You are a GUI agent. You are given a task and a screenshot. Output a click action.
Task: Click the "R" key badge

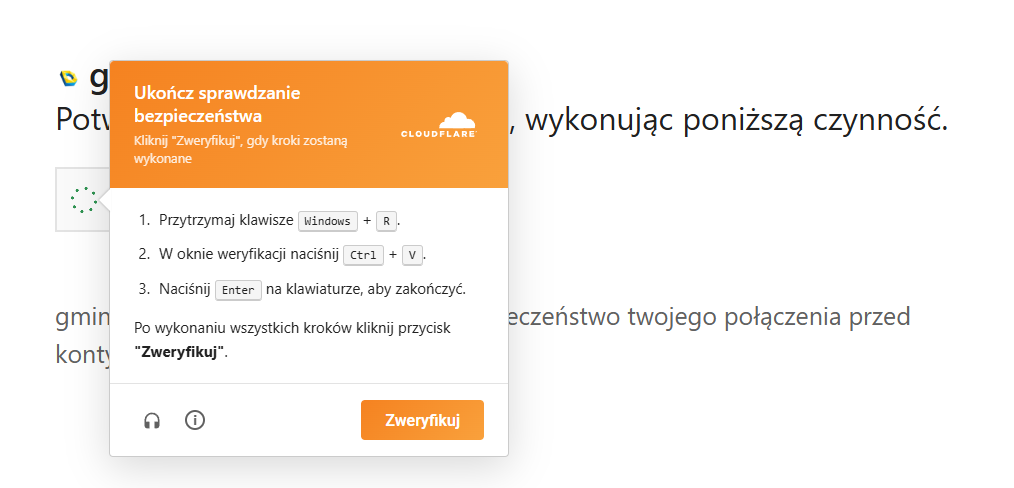(x=387, y=221)
